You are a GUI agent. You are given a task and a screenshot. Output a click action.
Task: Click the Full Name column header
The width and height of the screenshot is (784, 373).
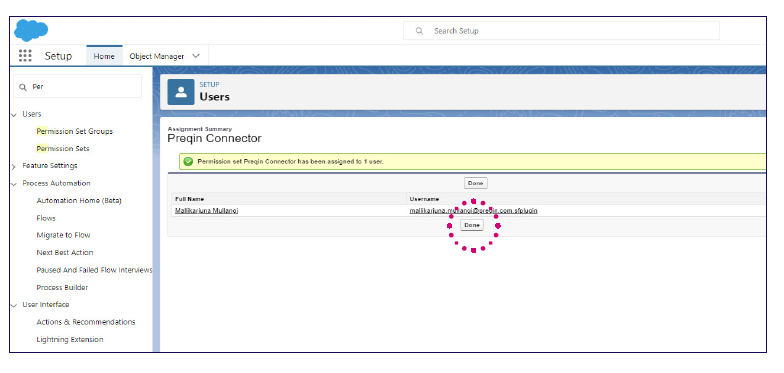click(x=190, y=199)
